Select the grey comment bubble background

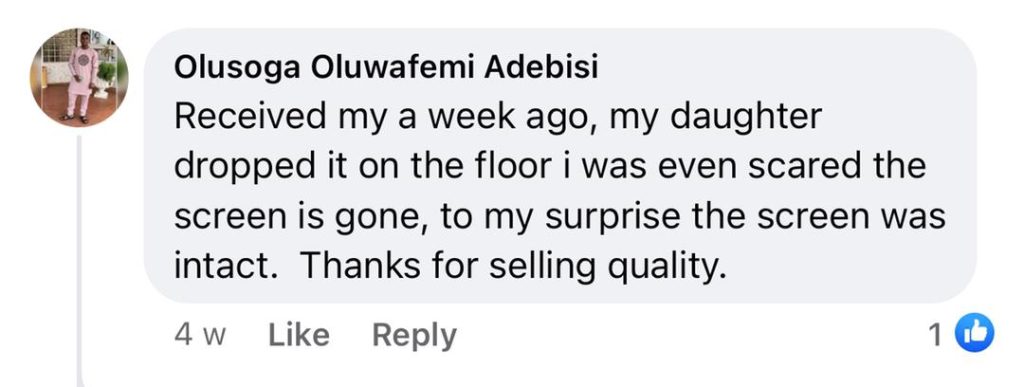point(560,165)
